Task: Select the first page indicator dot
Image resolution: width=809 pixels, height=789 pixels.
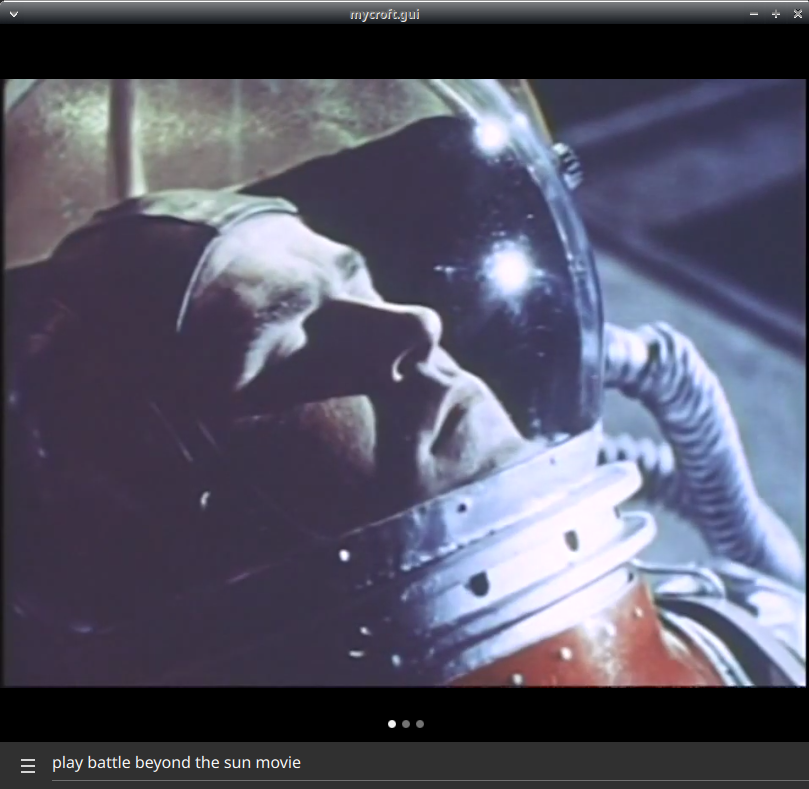Action: tap(392, 724)
